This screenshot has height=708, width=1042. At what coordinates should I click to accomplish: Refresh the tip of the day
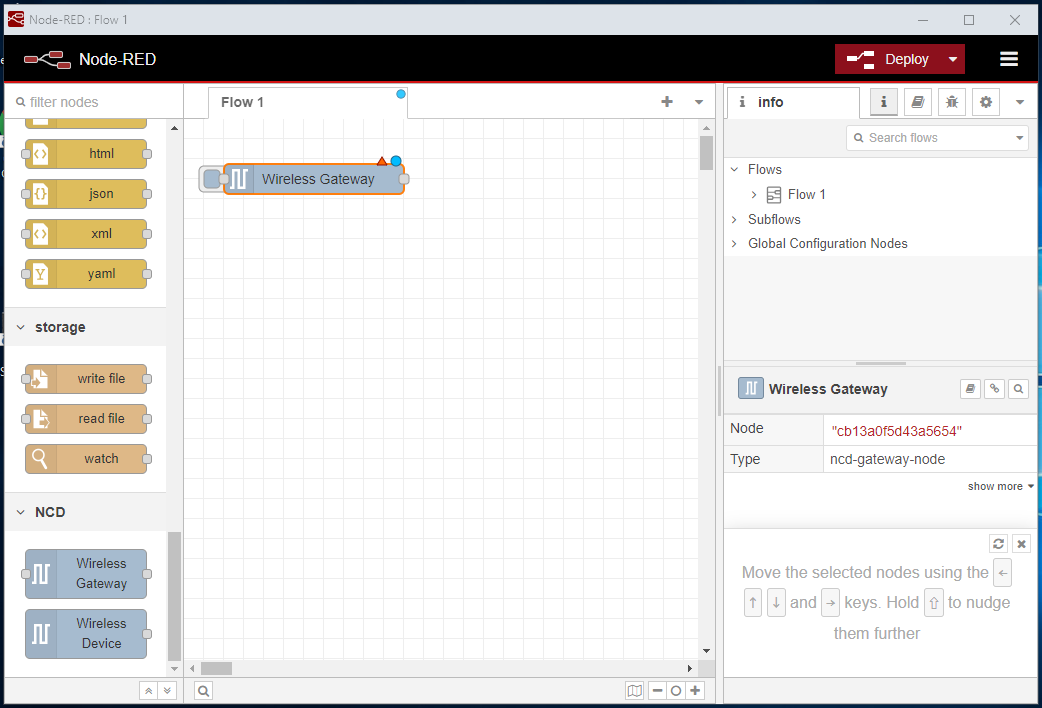[x=998, y=544]
